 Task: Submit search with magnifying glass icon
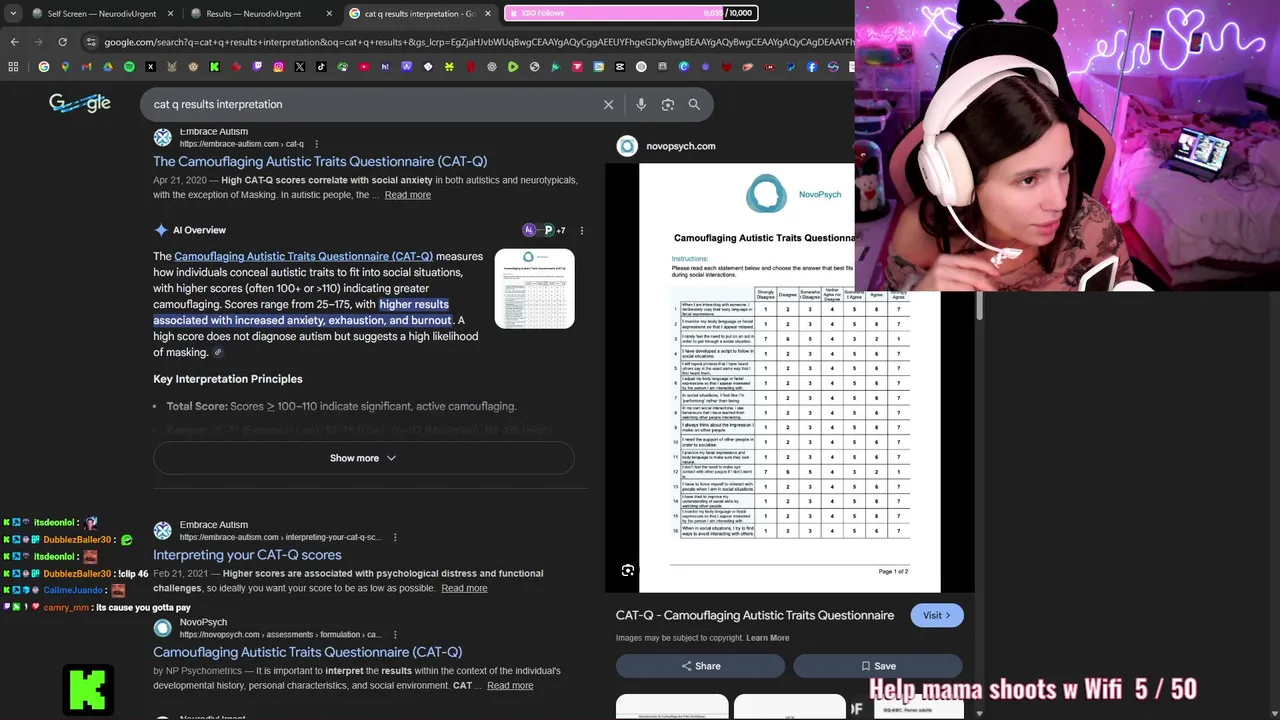(694, 104)
